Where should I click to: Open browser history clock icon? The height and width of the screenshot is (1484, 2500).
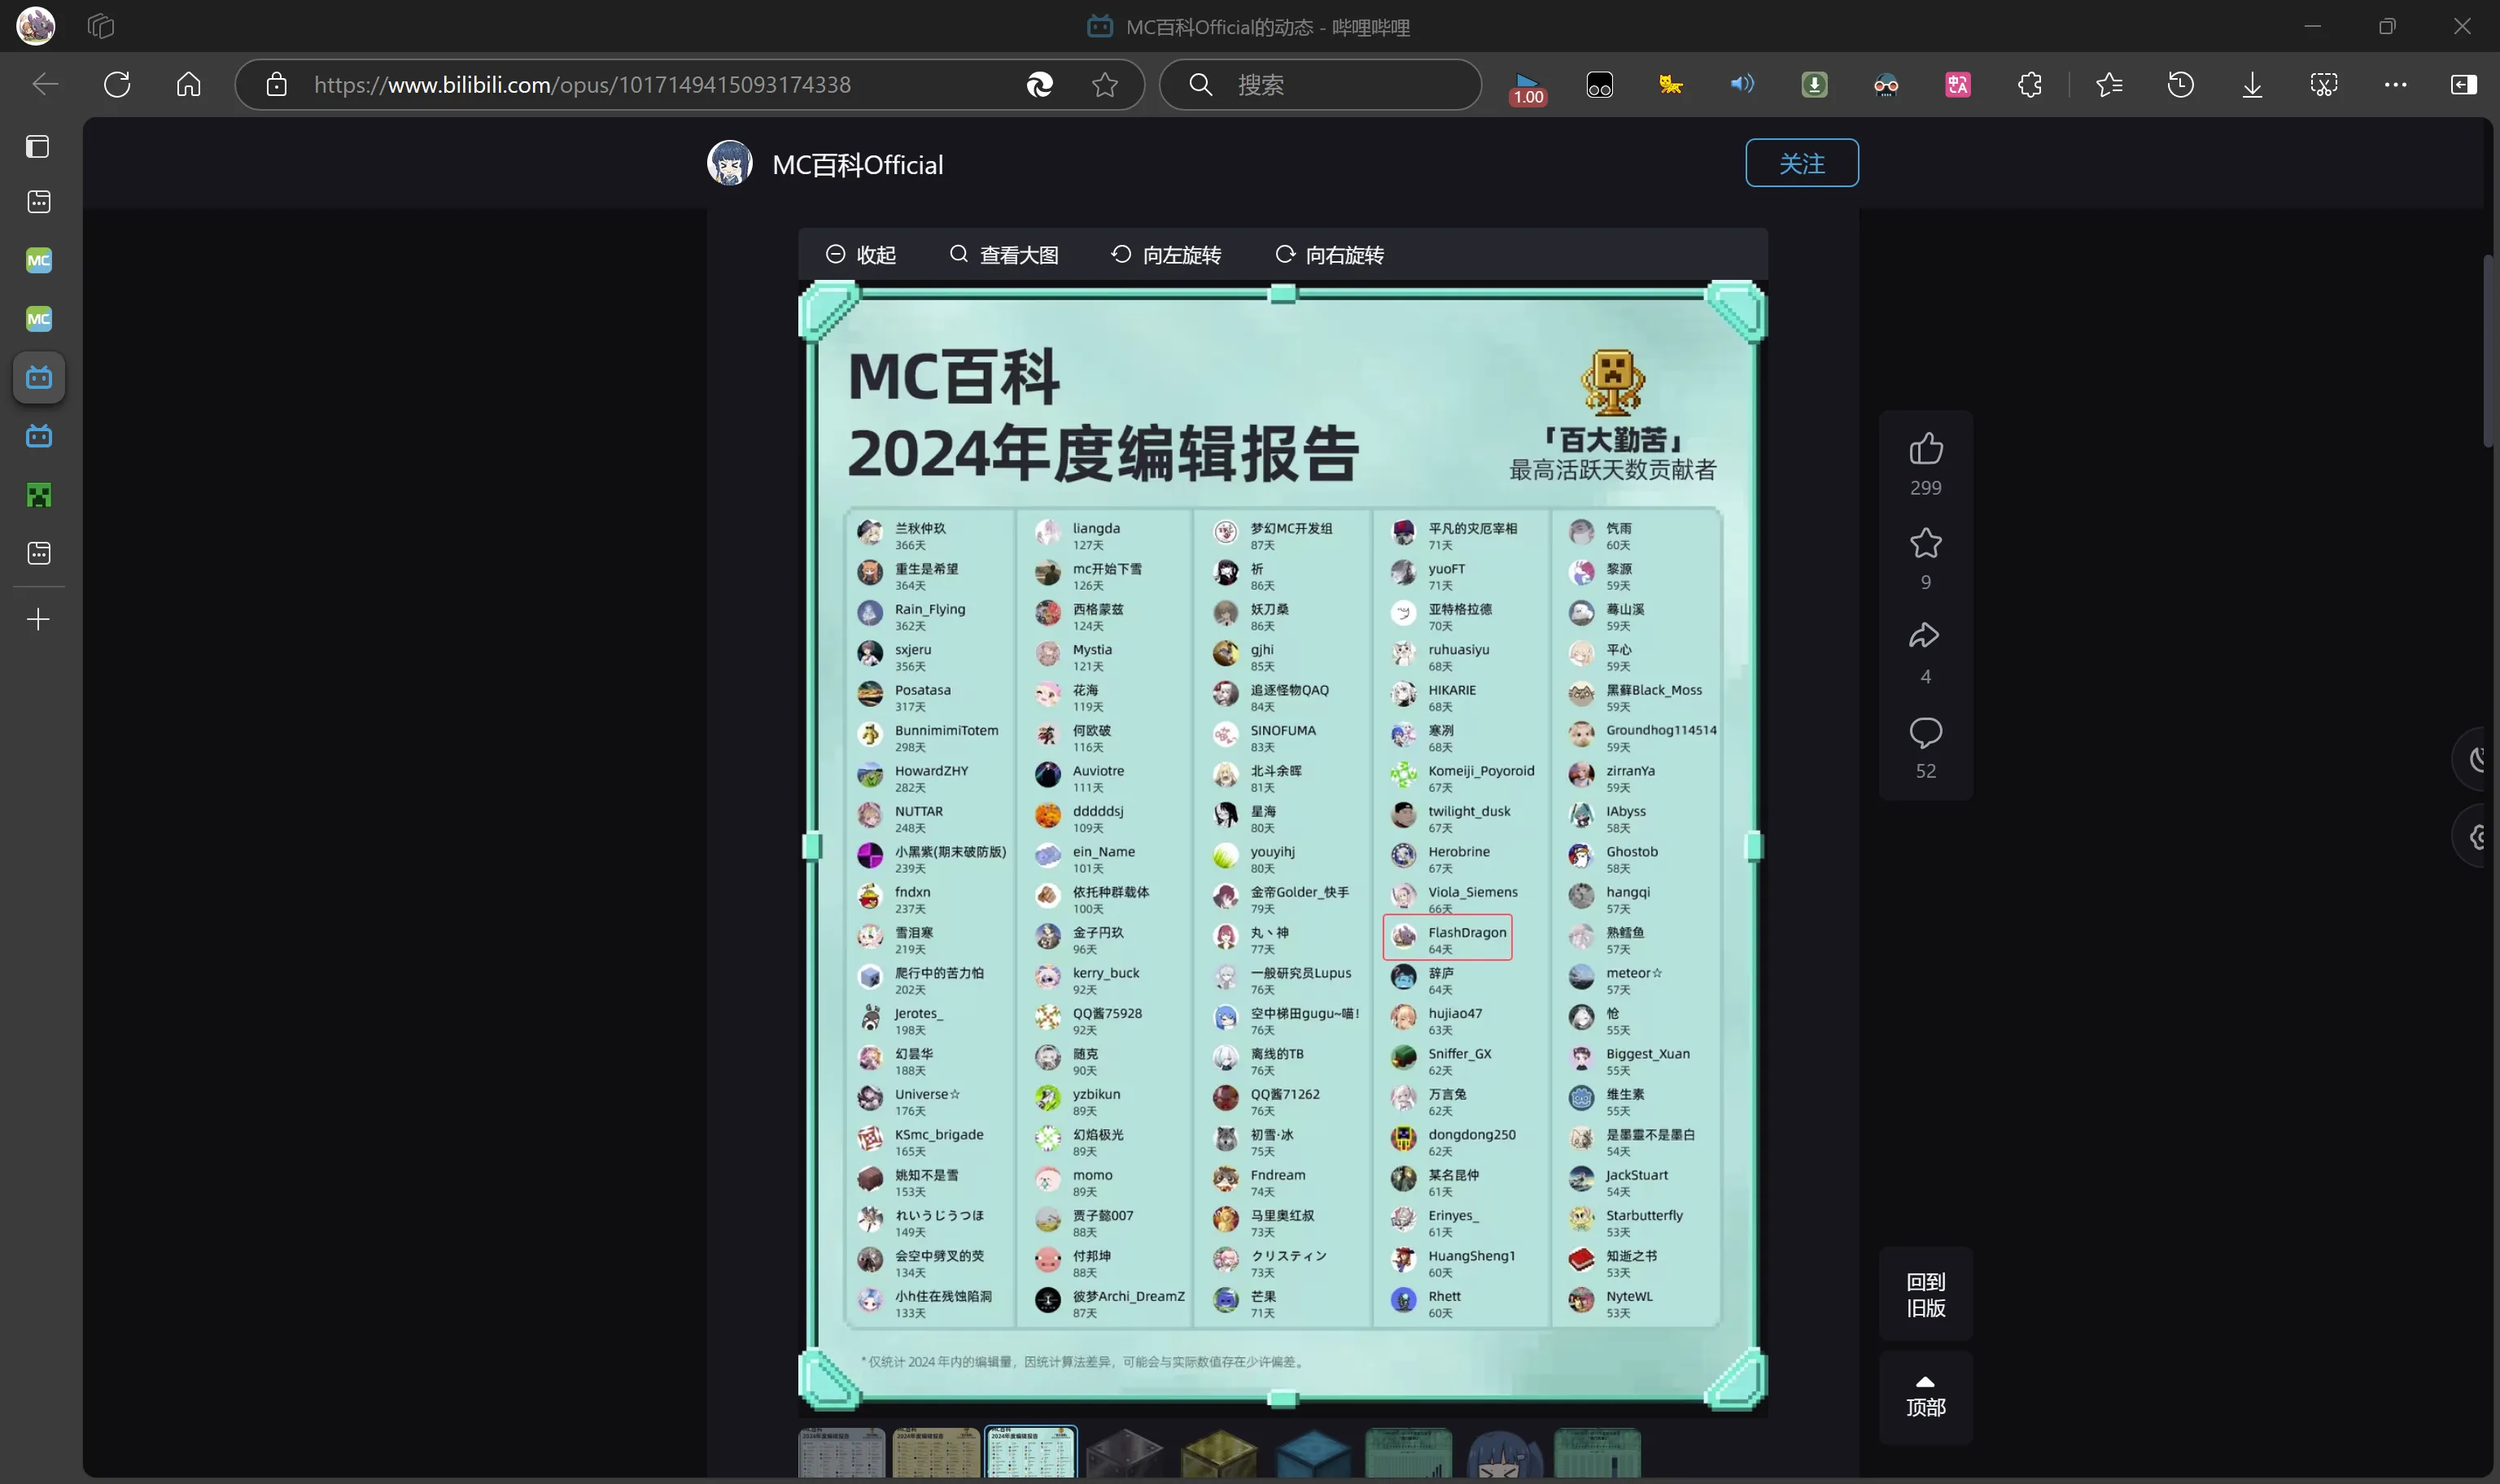2180,85
